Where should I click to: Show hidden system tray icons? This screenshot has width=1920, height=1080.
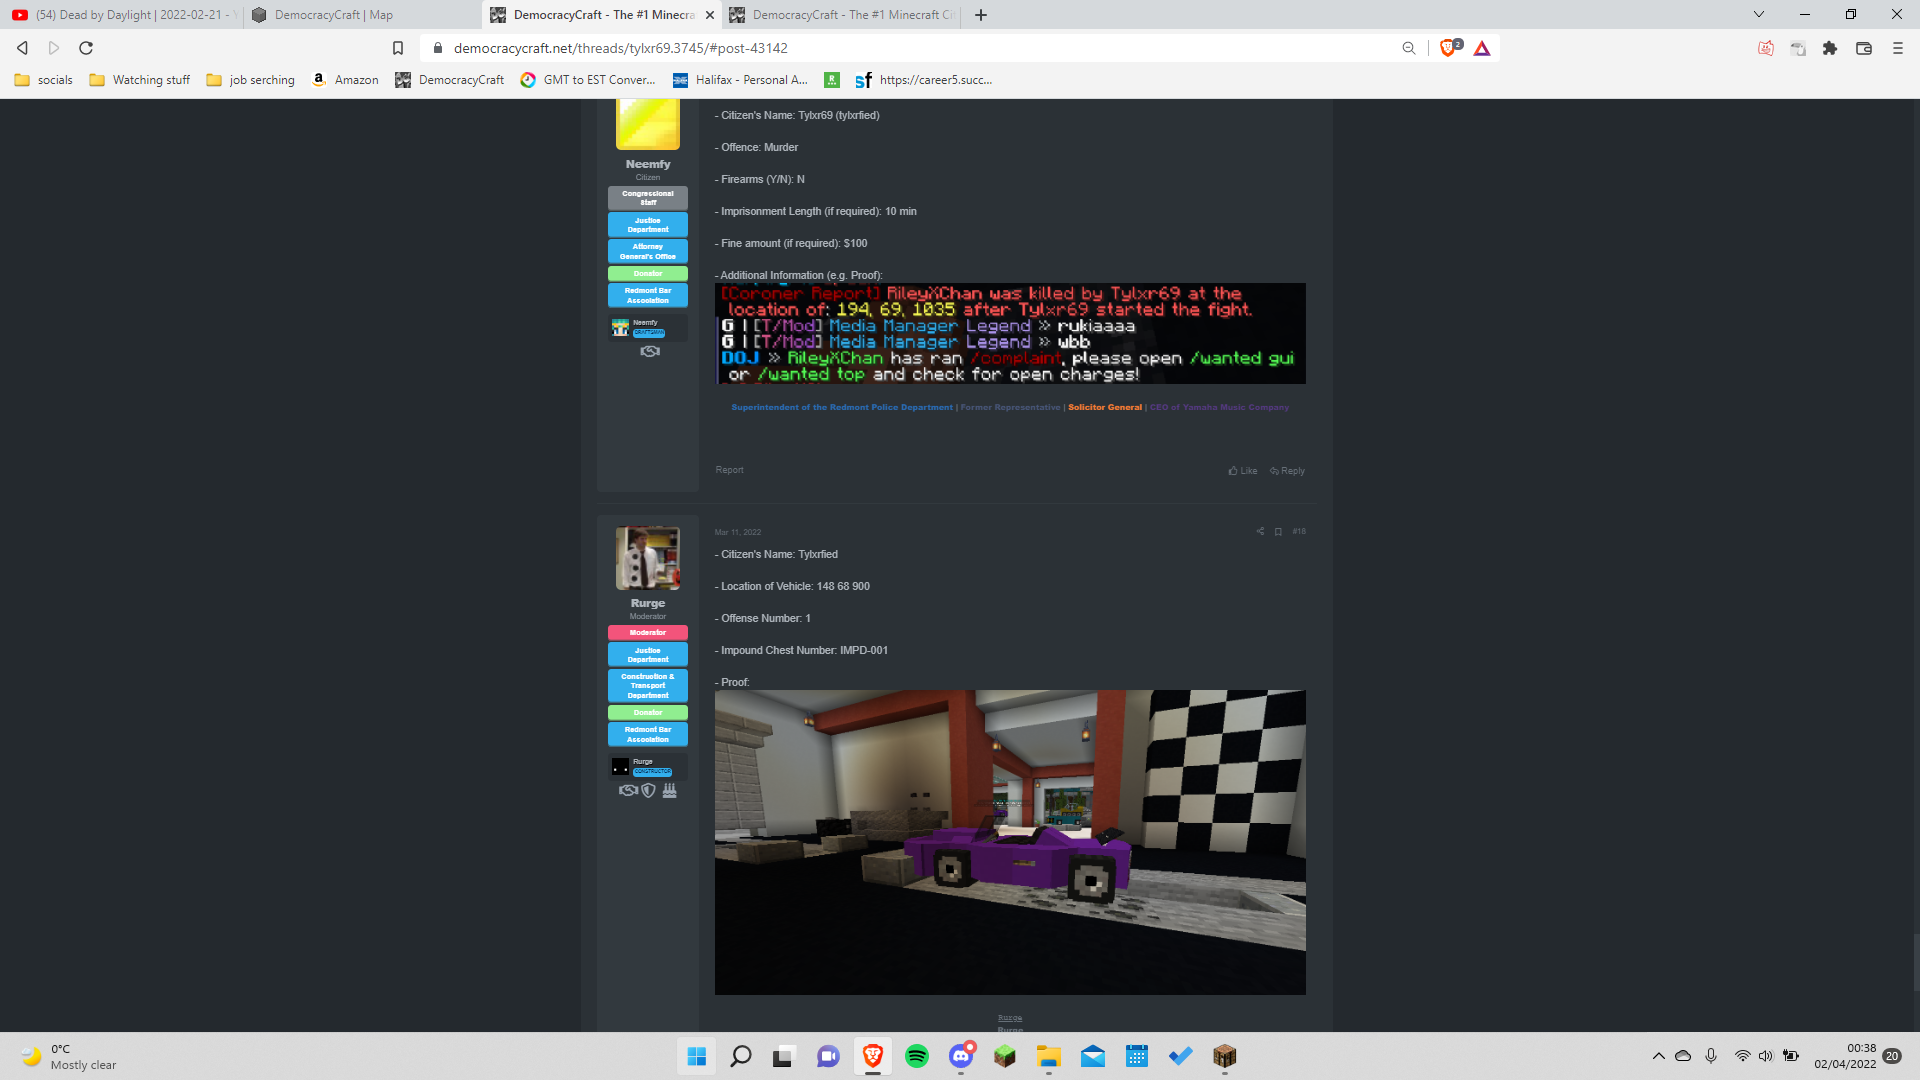(1659, 1056)
